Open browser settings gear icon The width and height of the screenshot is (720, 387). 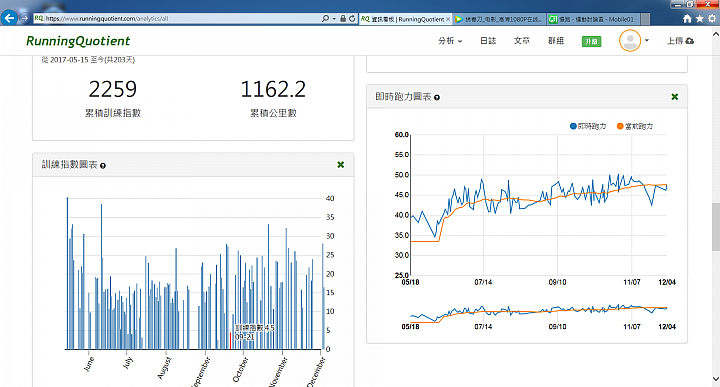coord(712,19)
